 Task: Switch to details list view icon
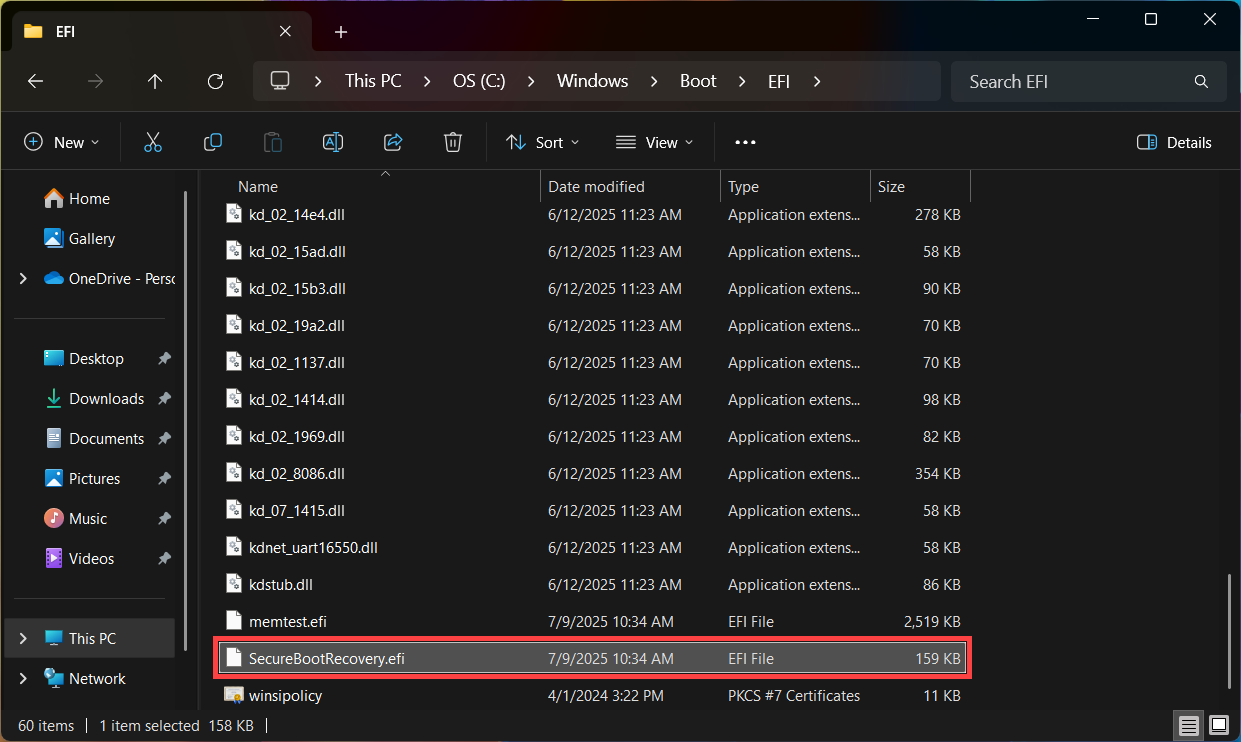1188,725
